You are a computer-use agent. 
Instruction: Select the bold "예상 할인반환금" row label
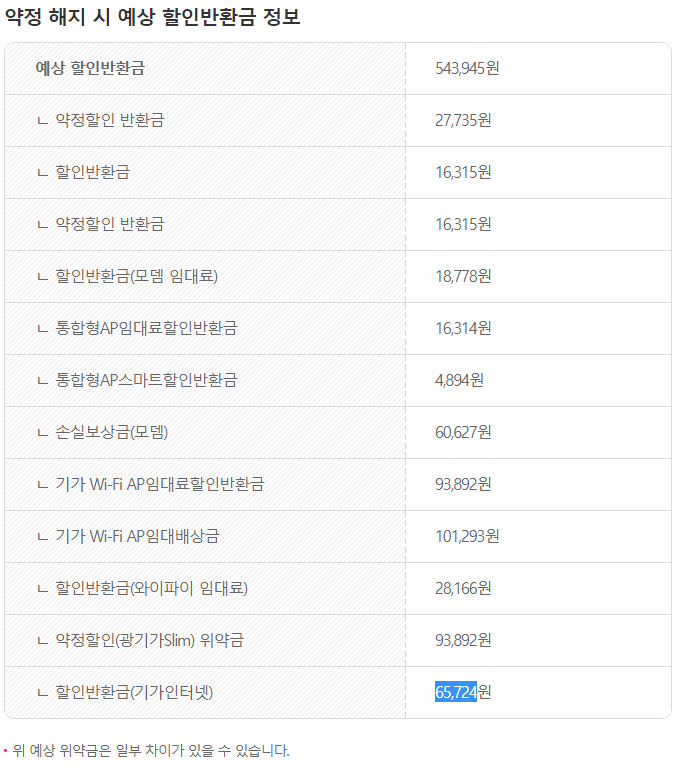[91, 68]
